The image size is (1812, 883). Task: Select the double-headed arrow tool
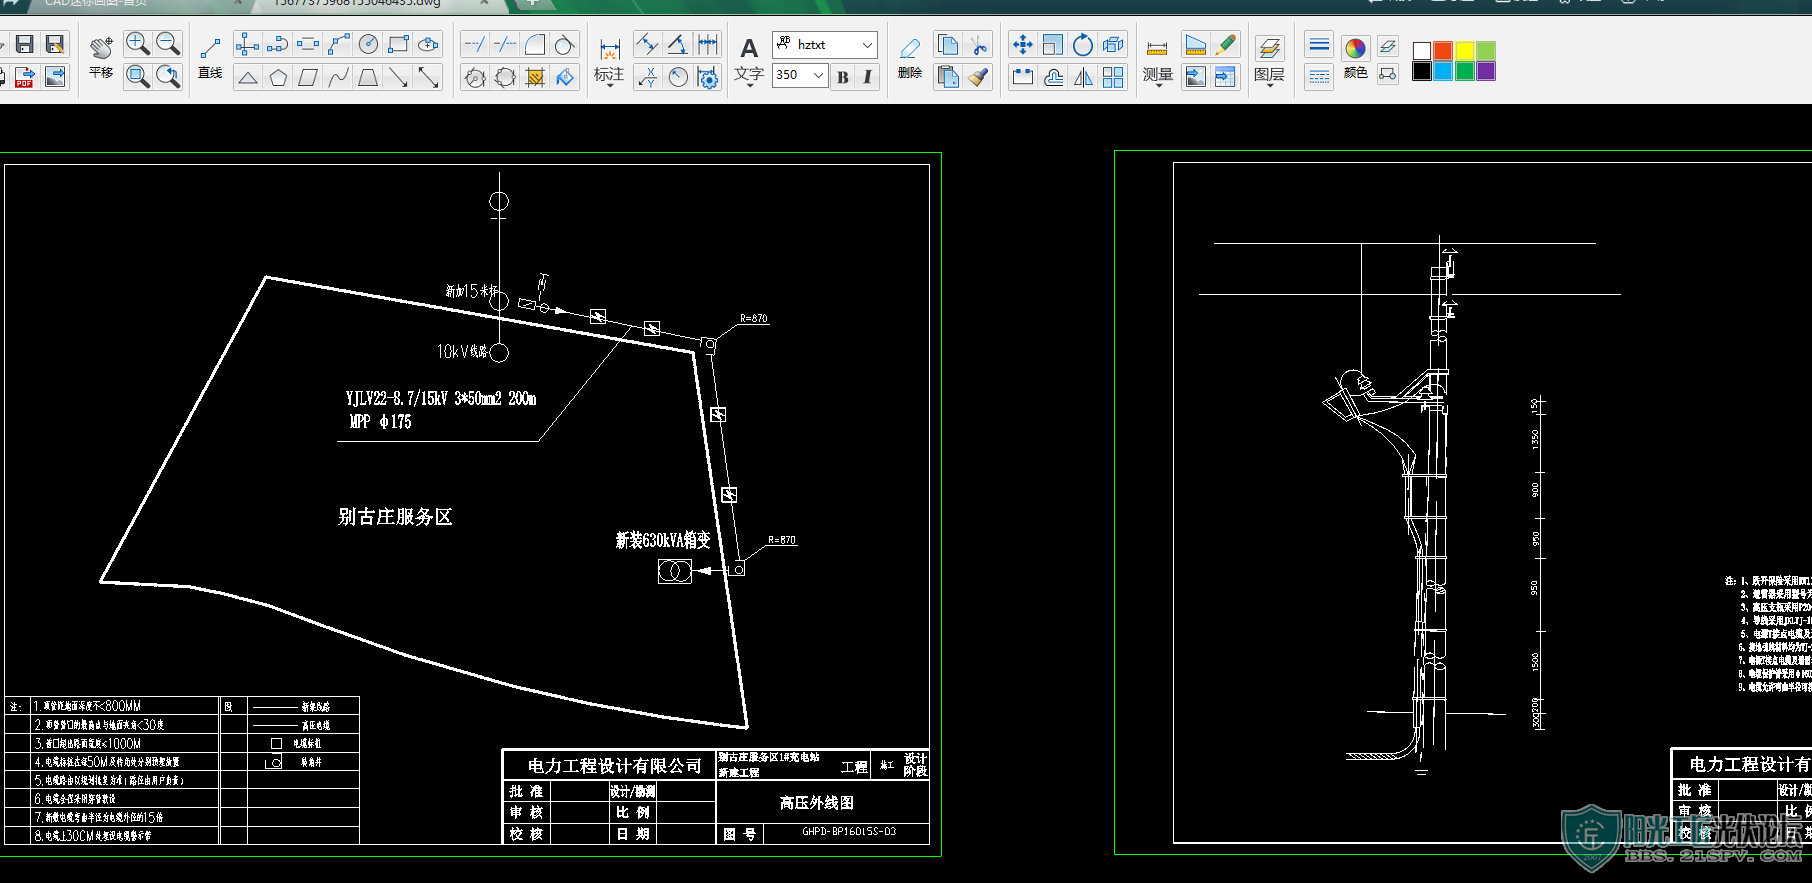click(428, 77)
